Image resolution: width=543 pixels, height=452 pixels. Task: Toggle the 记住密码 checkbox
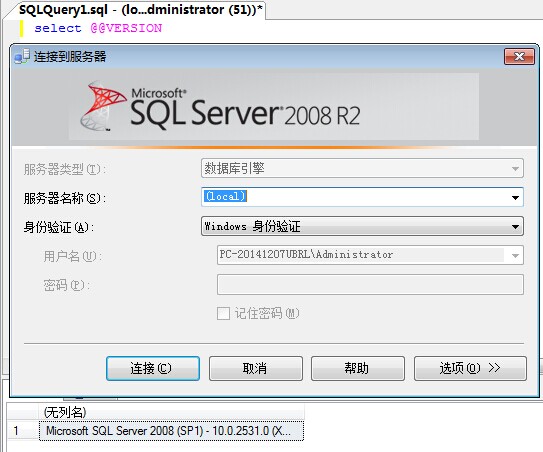223,313
